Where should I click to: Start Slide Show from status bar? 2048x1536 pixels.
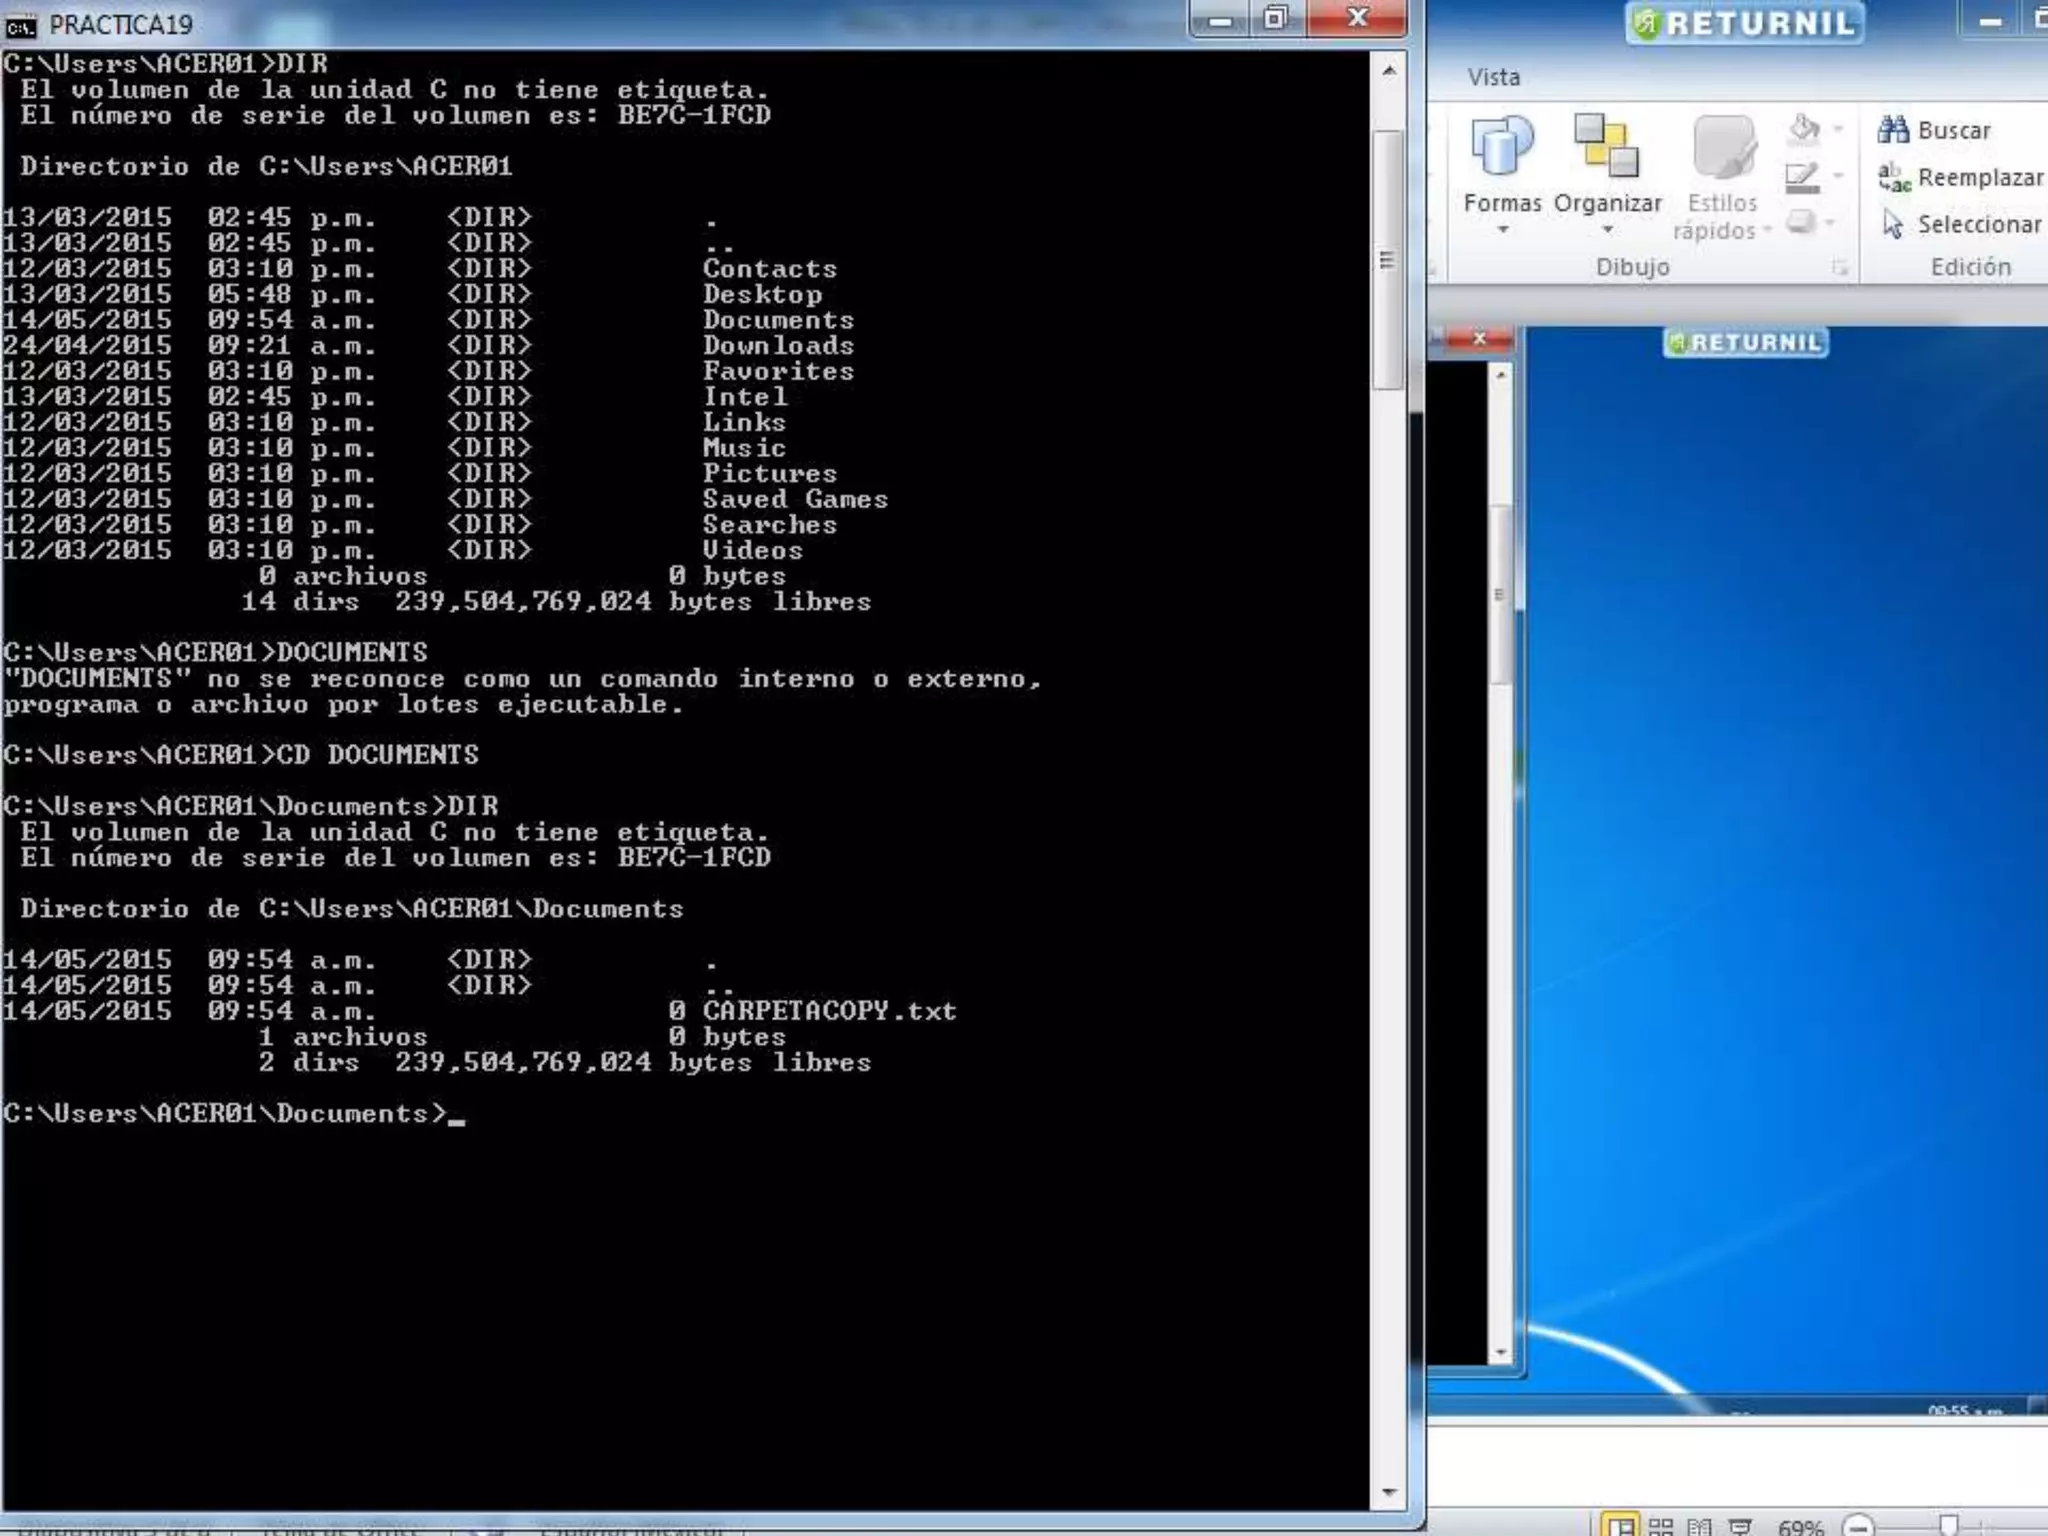(x=1740, y=1526)
